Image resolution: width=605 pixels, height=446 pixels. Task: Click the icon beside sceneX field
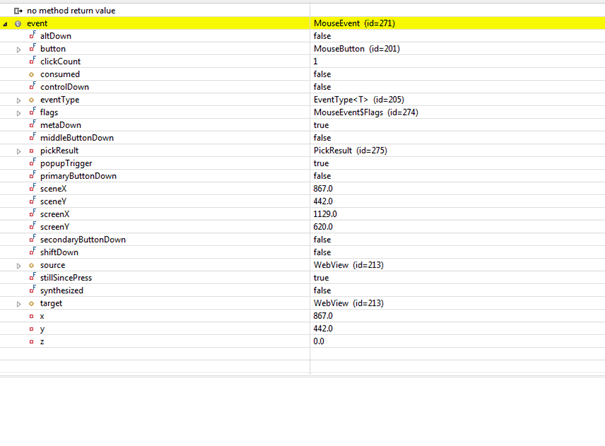(32, 188)
